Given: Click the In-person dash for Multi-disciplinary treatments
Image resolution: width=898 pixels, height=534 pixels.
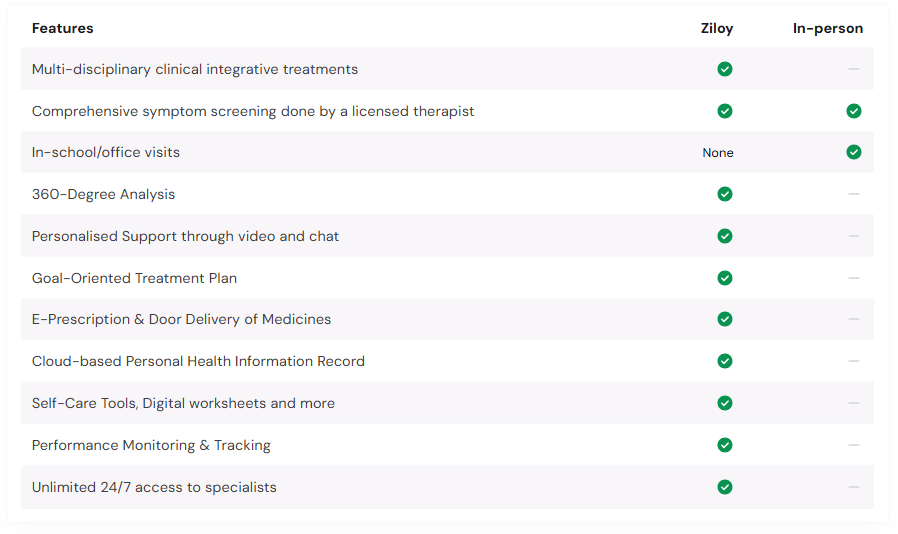Looking at the screenshot, I should 853,69.
